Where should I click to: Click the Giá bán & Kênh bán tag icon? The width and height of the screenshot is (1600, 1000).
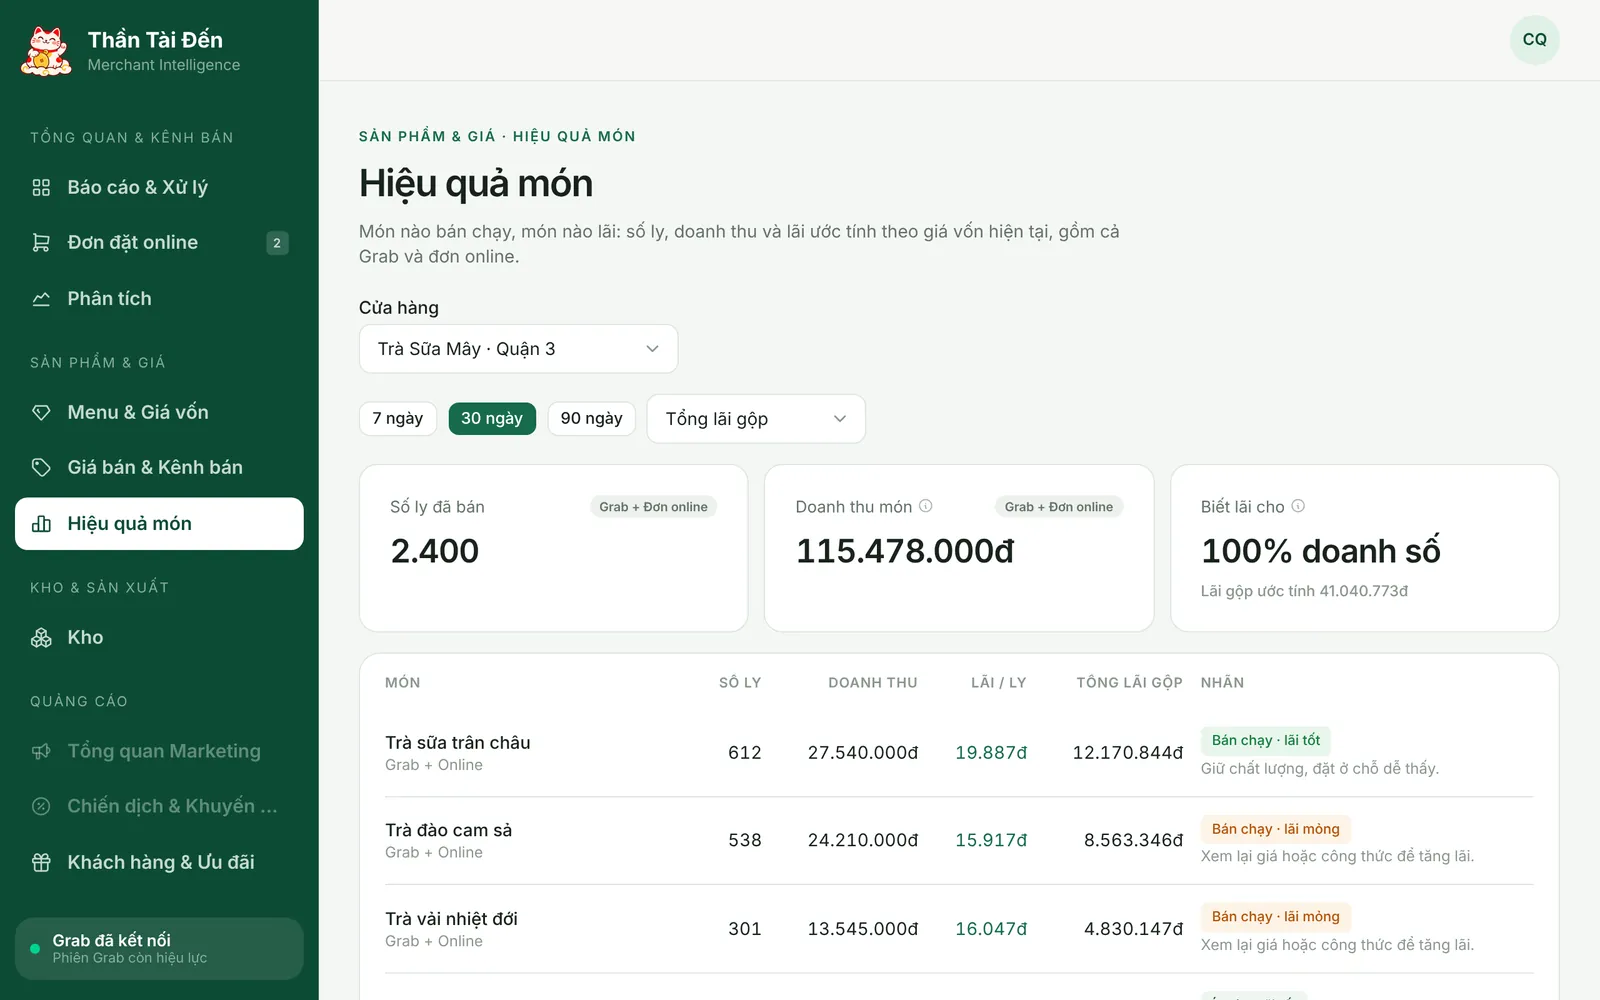click(41, 467)
